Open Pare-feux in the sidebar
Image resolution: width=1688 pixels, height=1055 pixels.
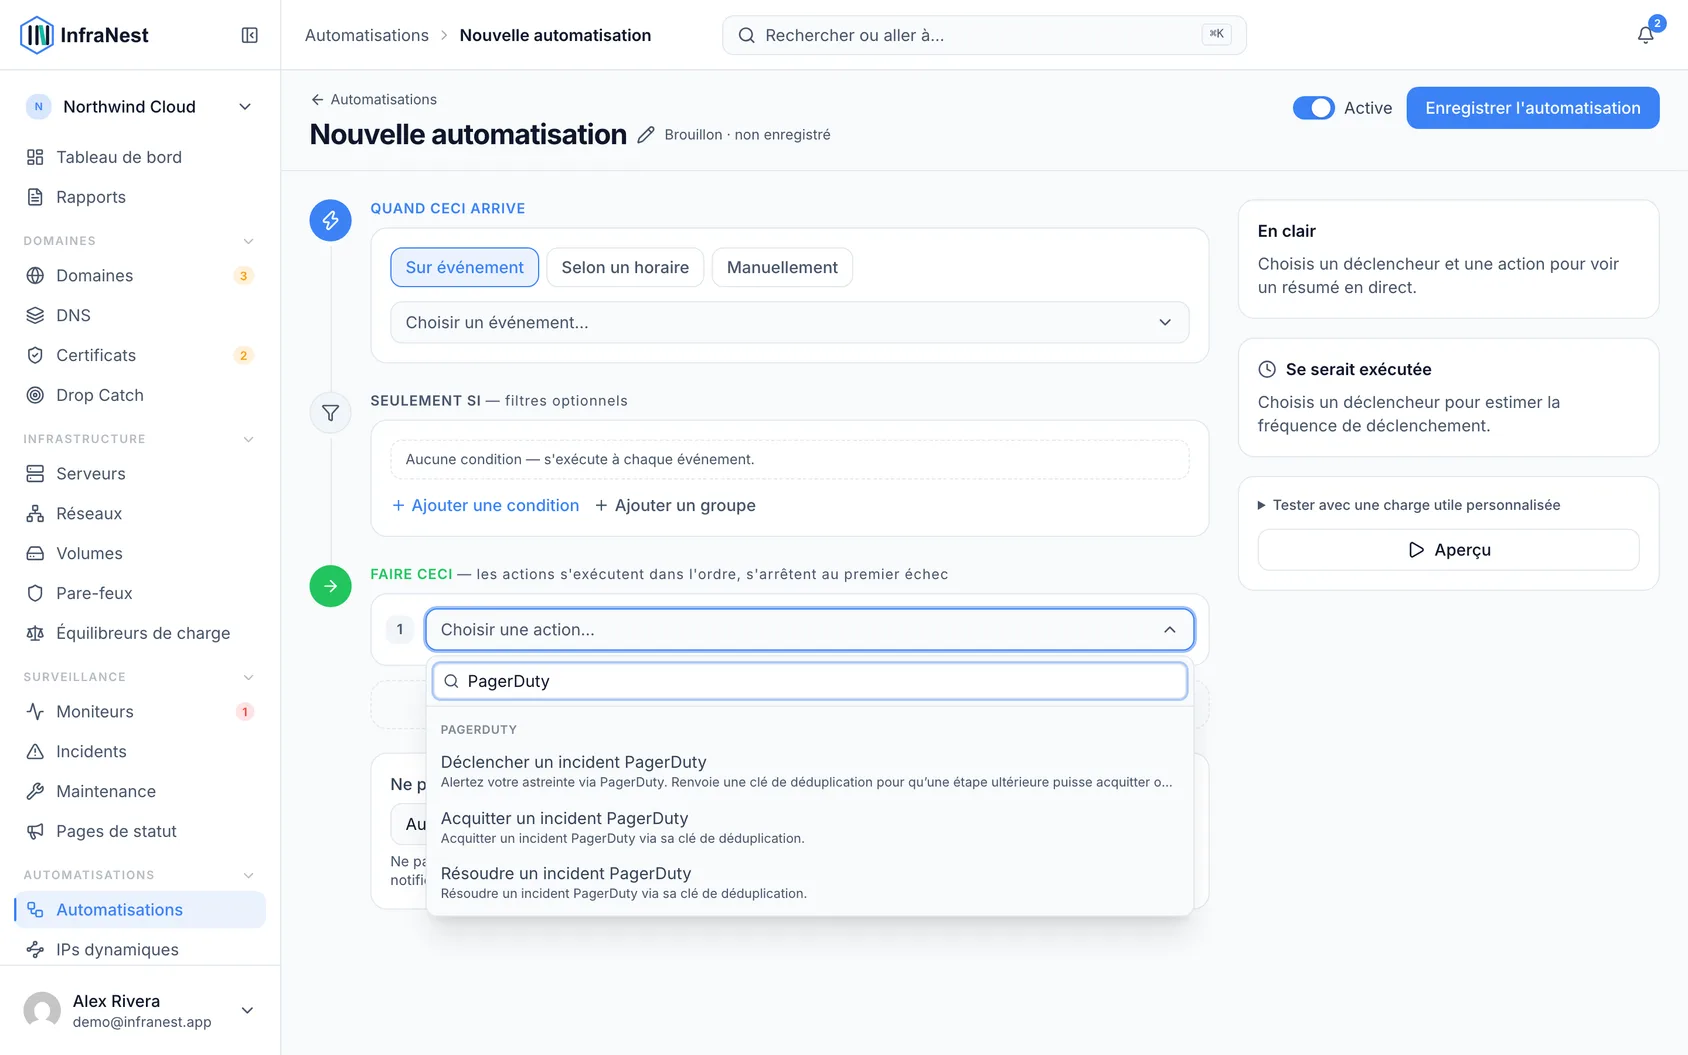[140, 593]
